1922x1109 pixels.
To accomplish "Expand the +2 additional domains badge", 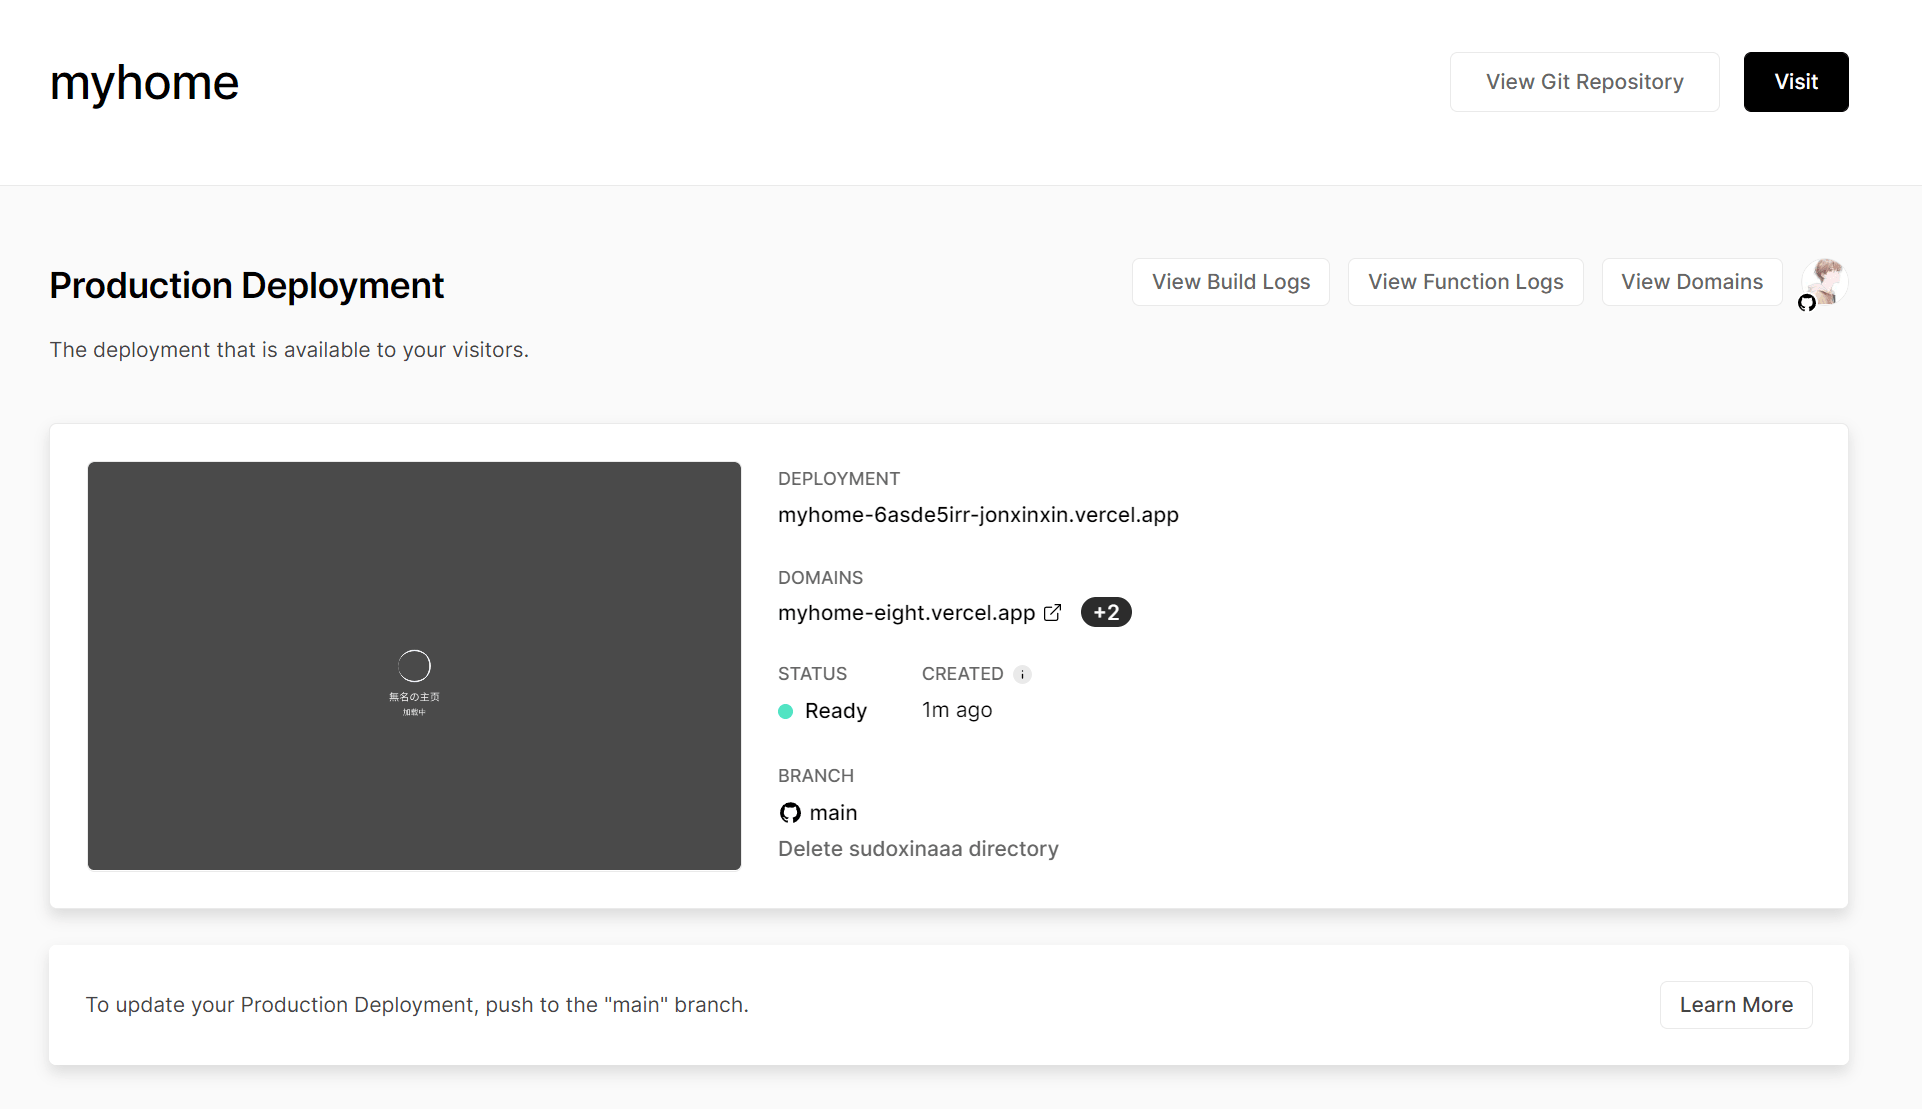I will [1106, 613].
